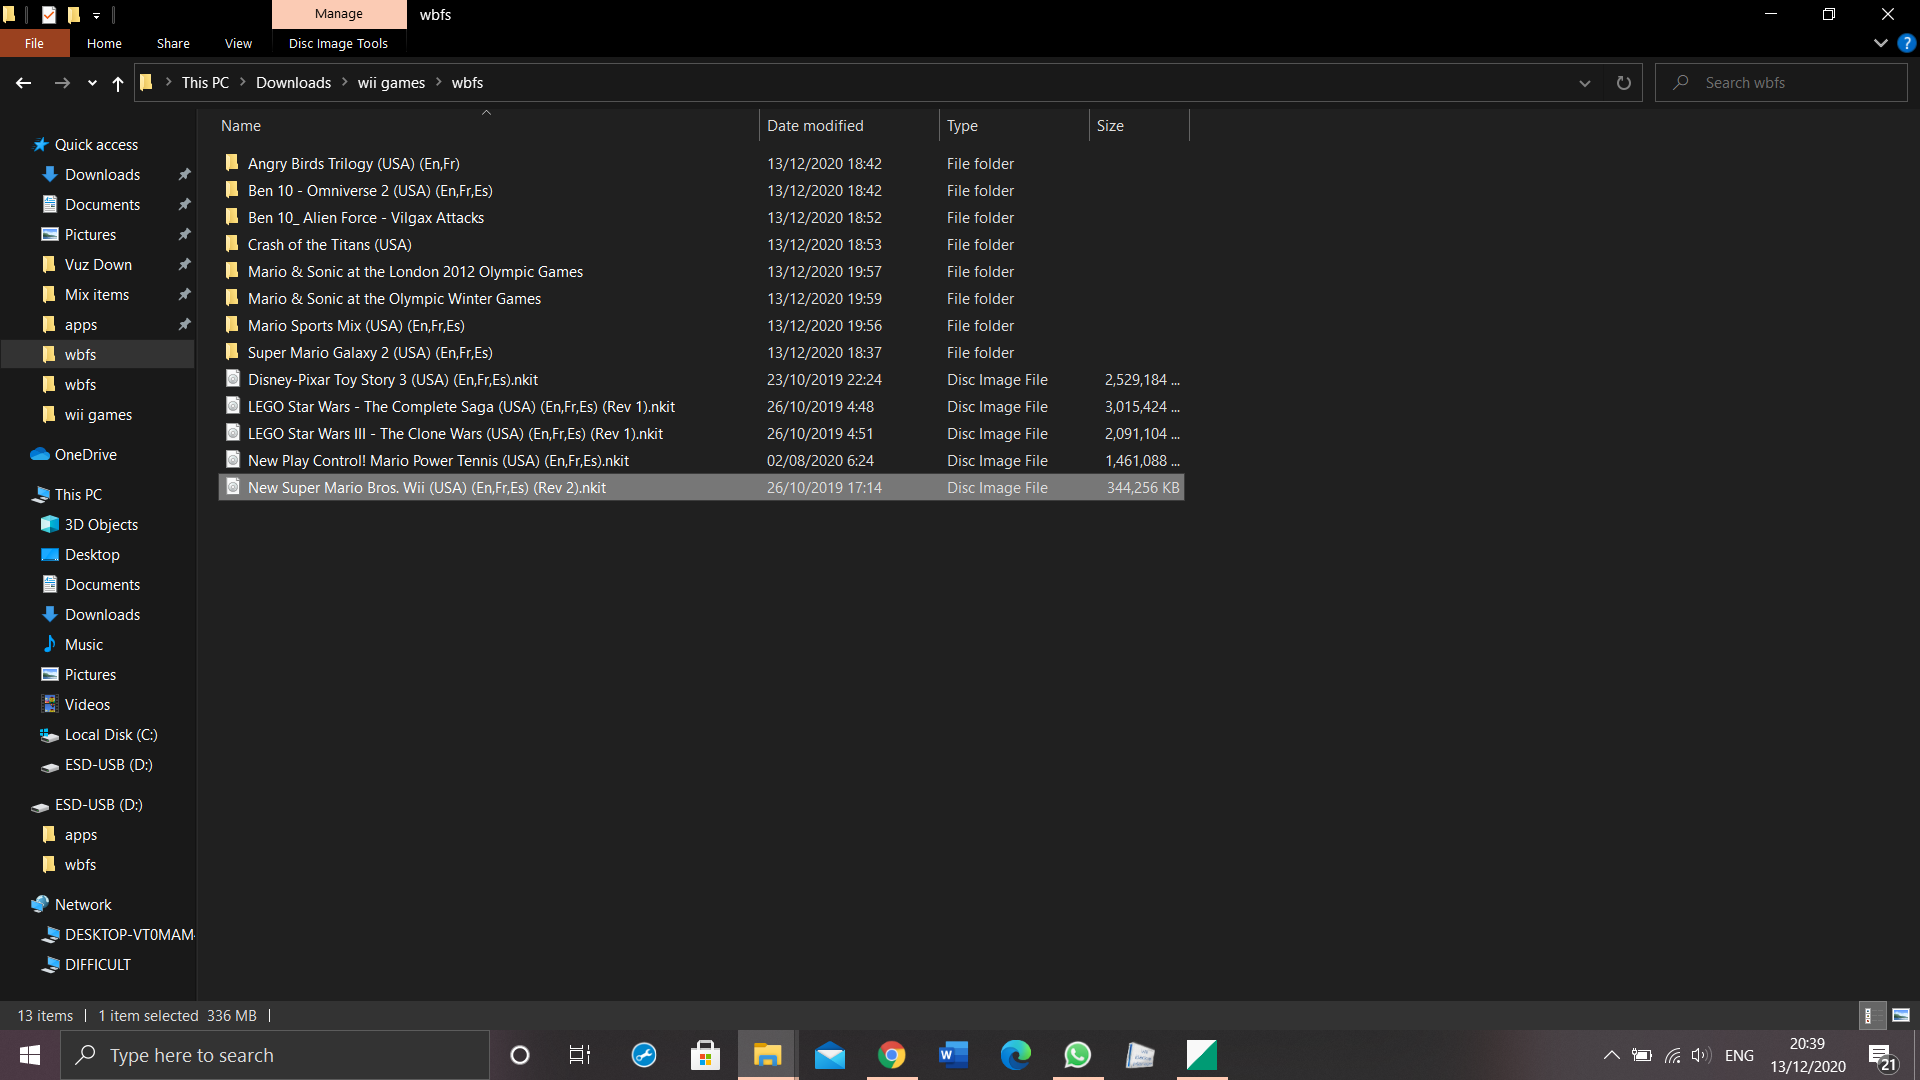Open the Action Center notifications

1882,1056
